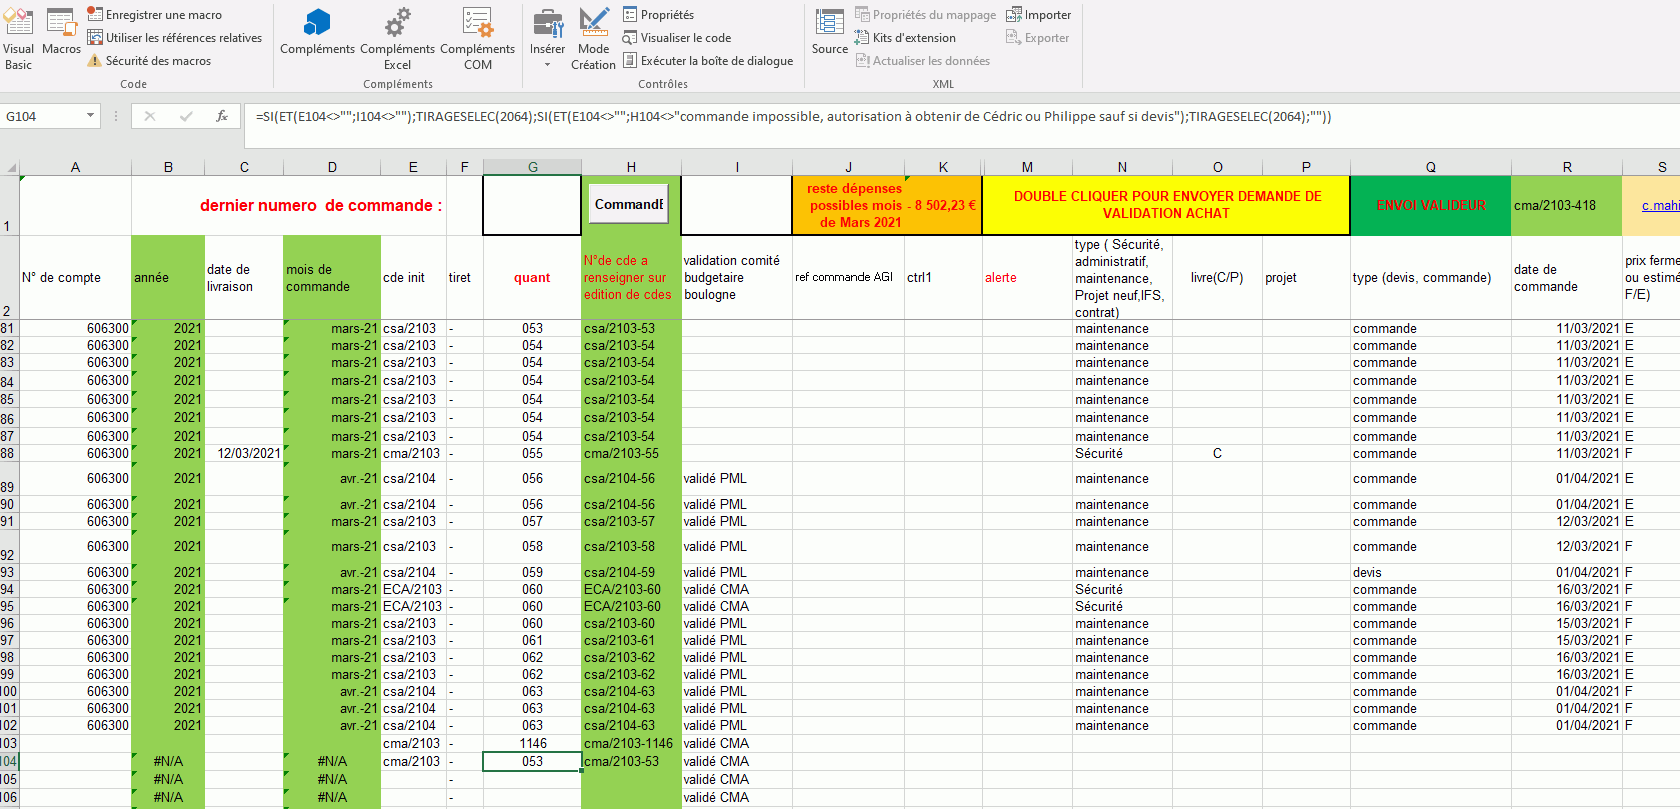Image resolution: width=1680 pixels, height=809 pixels.
Task: Open Sécurité des macros settings
Action: point(149,61)
